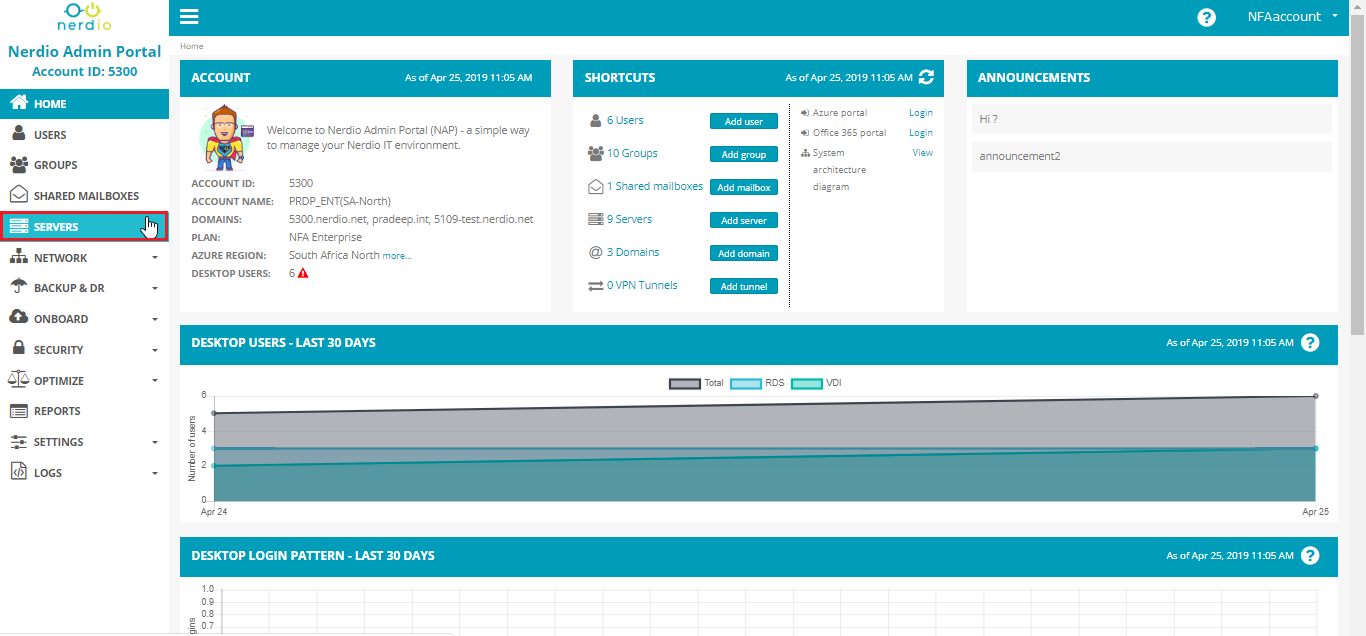Click the Add tunnel button

[x=744, y=286]
